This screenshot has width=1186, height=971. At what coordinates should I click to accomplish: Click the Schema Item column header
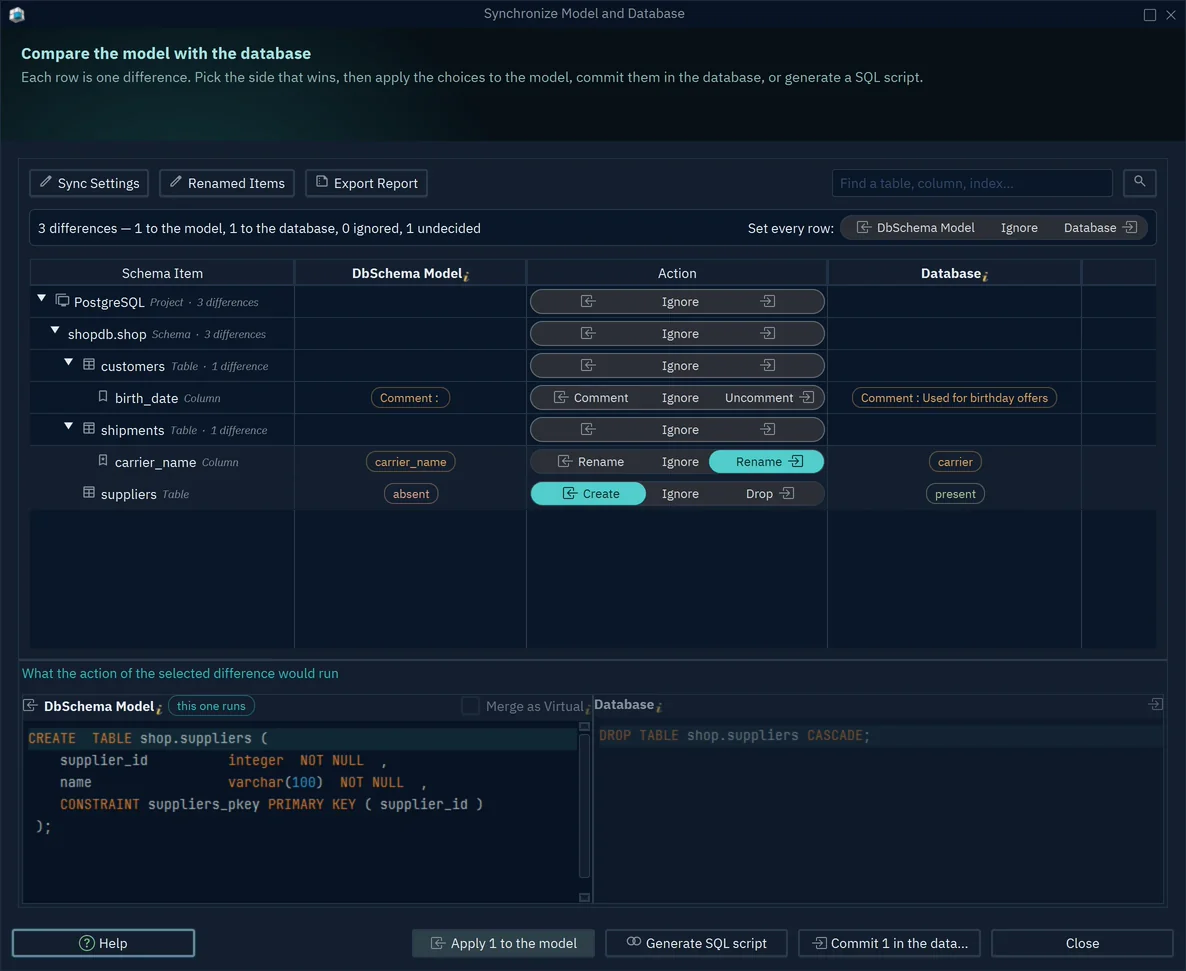coord(162,273)
